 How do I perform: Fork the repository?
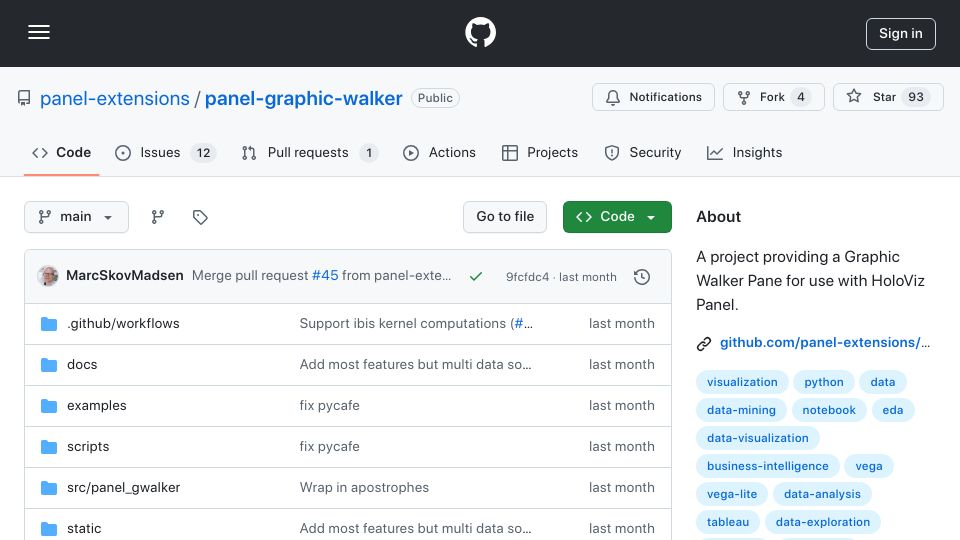pyautogui.click(x=773, y=97)
